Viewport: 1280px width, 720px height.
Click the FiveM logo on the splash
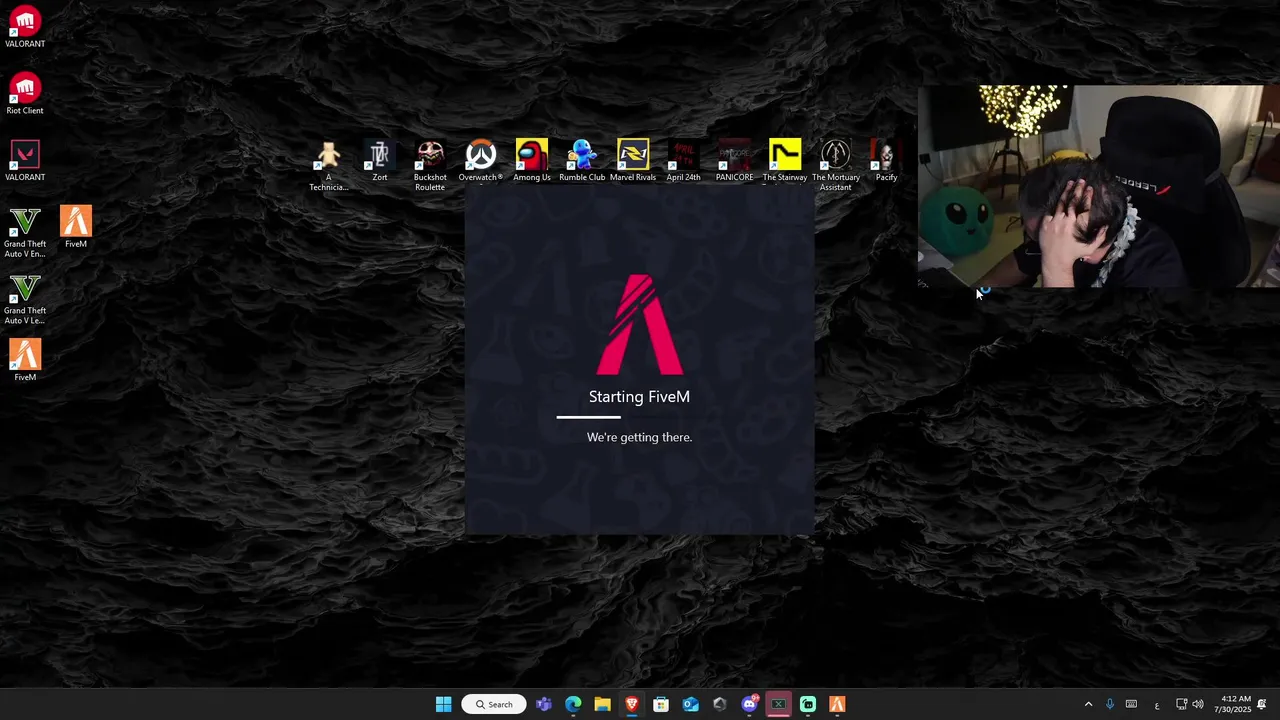pyautogui.click(x=639, y=325)
